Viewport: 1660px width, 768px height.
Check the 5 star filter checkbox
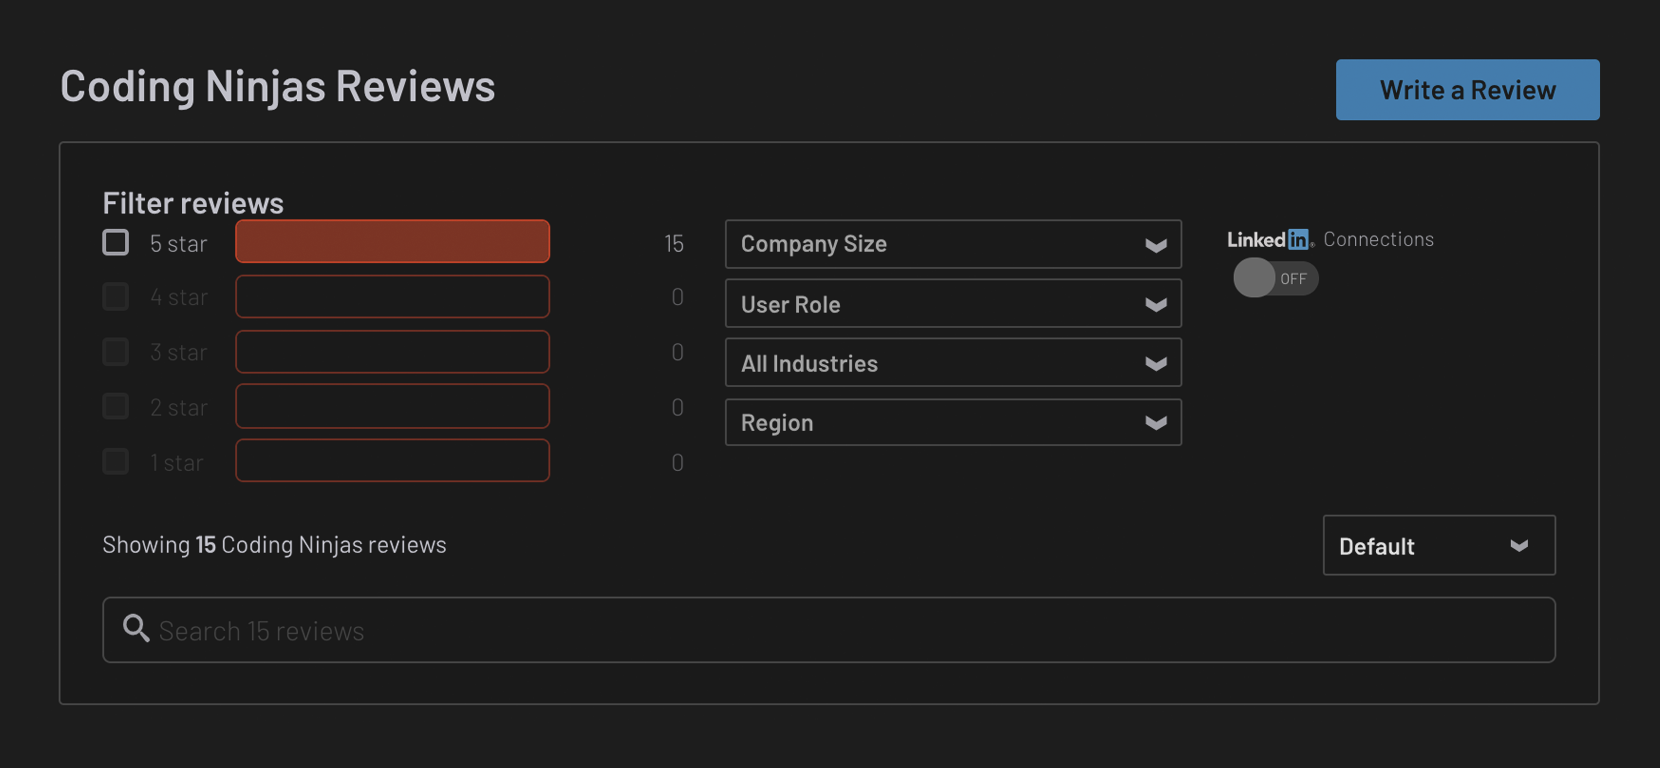[116, 242]
